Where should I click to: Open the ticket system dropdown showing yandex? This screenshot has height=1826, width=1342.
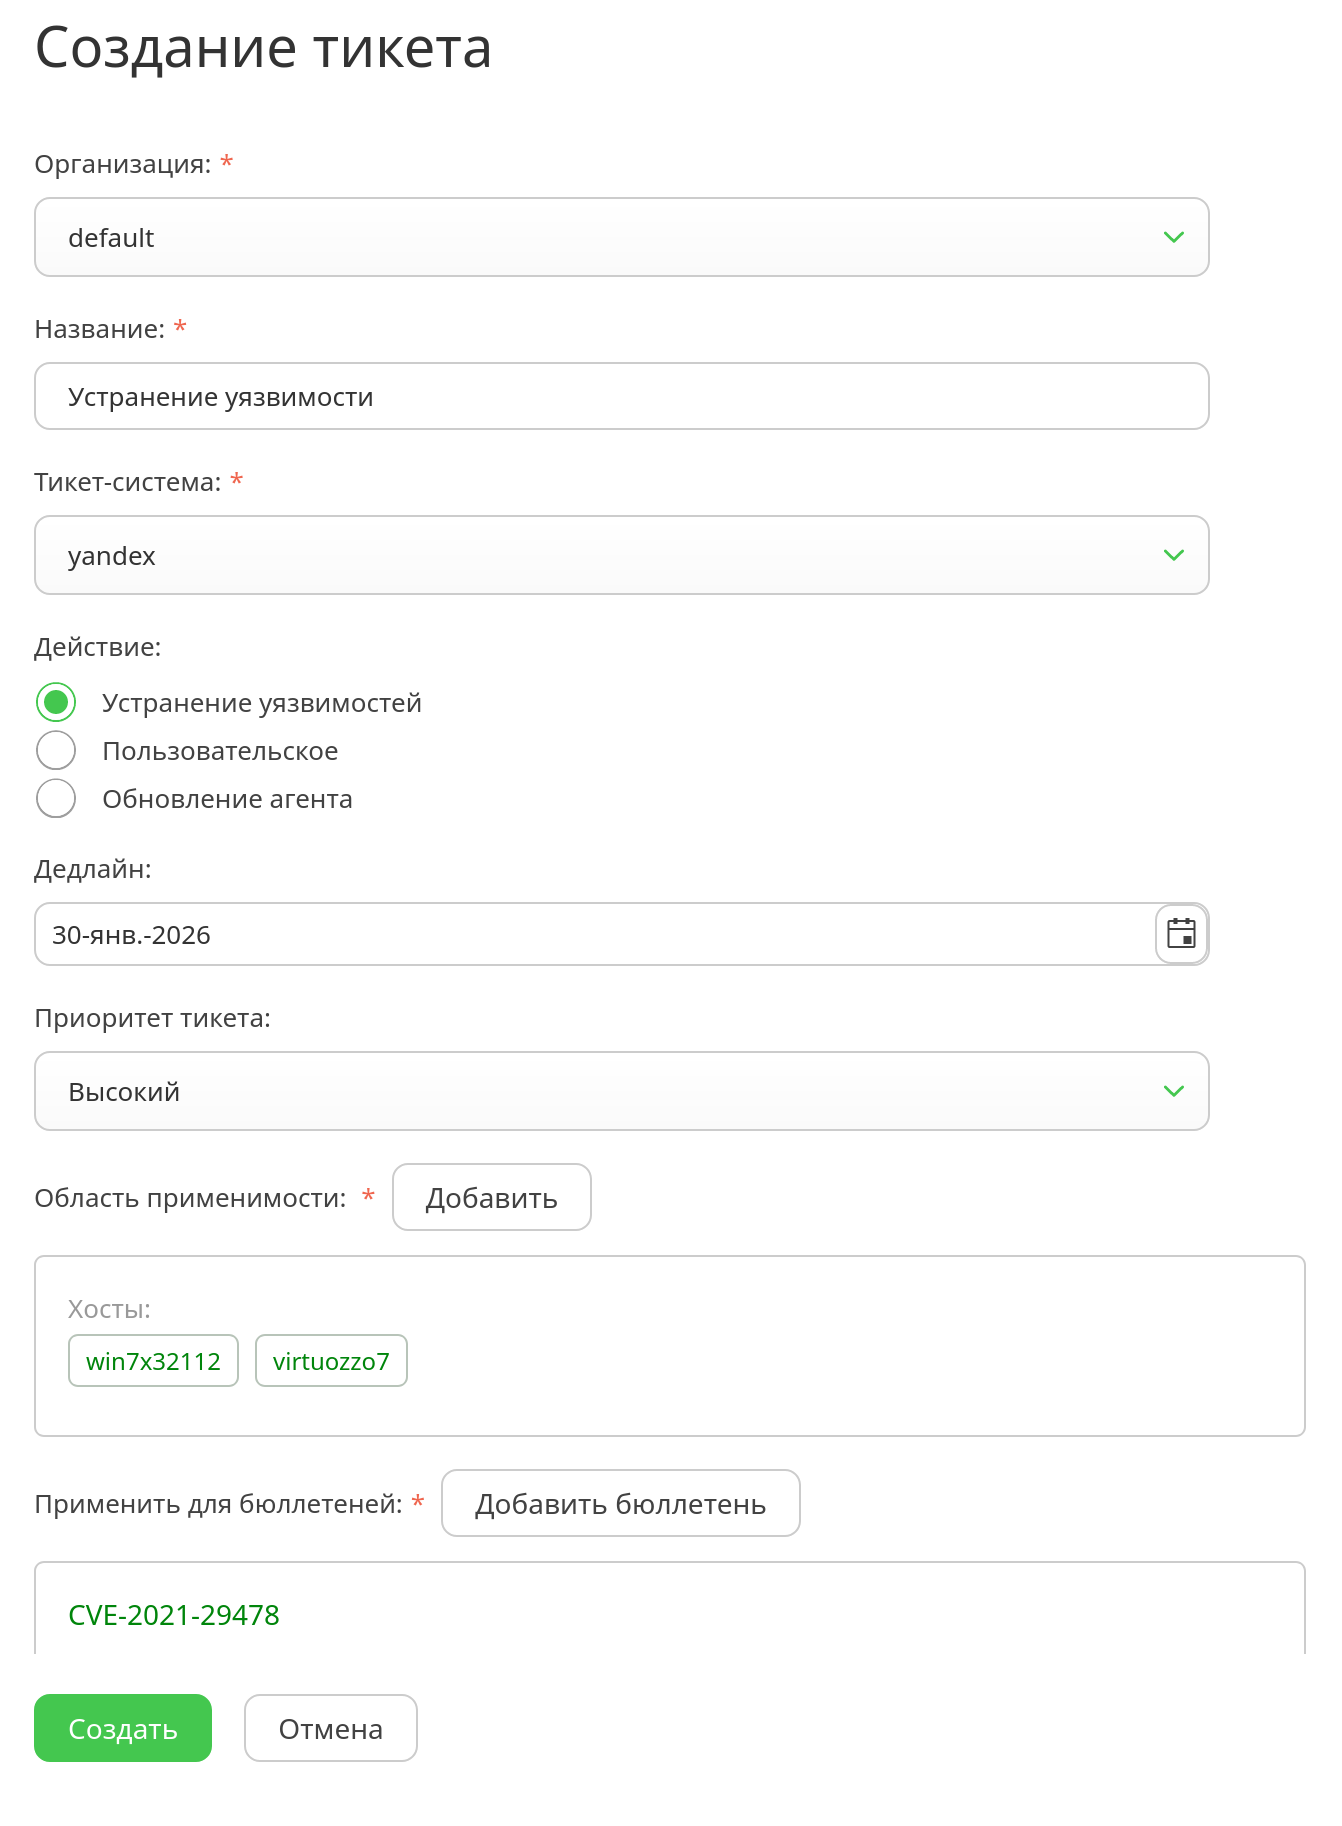(600, 556)
